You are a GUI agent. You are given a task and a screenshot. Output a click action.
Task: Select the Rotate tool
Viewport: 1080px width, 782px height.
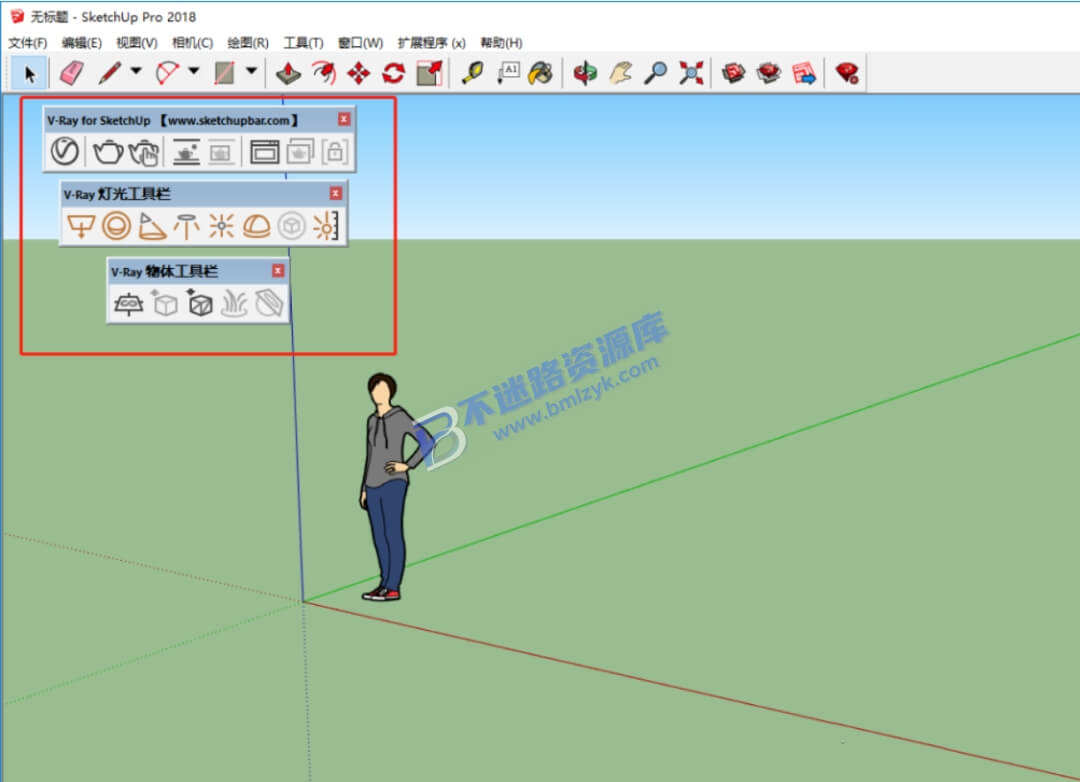[x=393, y=73]
